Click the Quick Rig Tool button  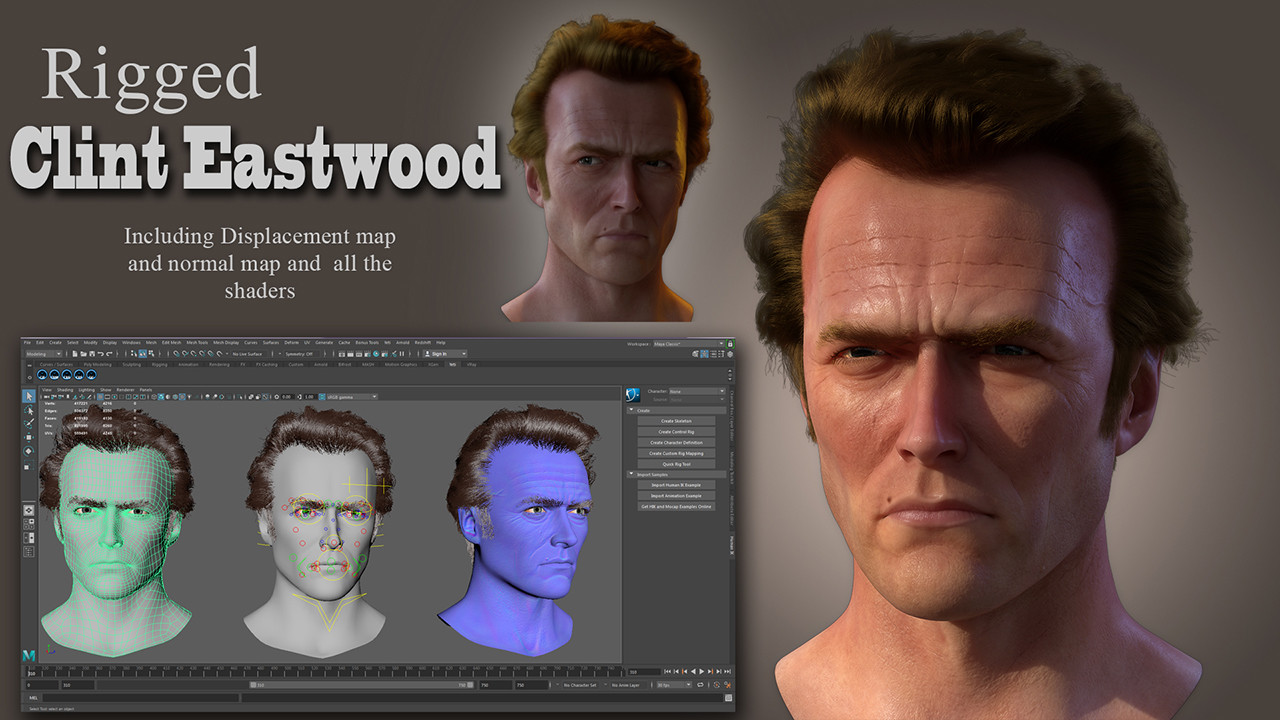[677, 464]
